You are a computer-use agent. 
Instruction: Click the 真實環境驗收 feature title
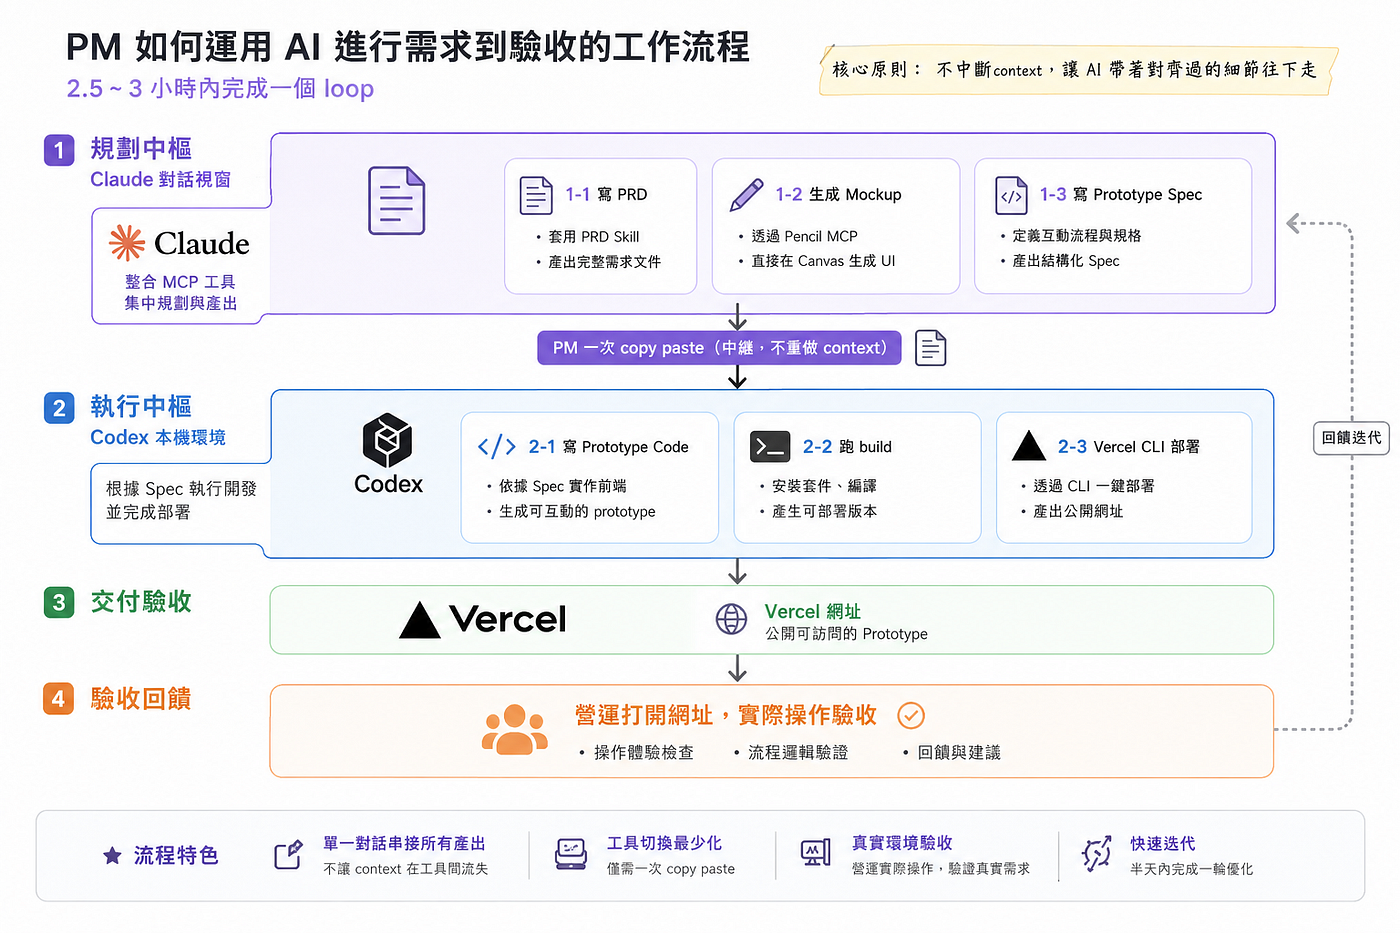click(x=902, y=844)
